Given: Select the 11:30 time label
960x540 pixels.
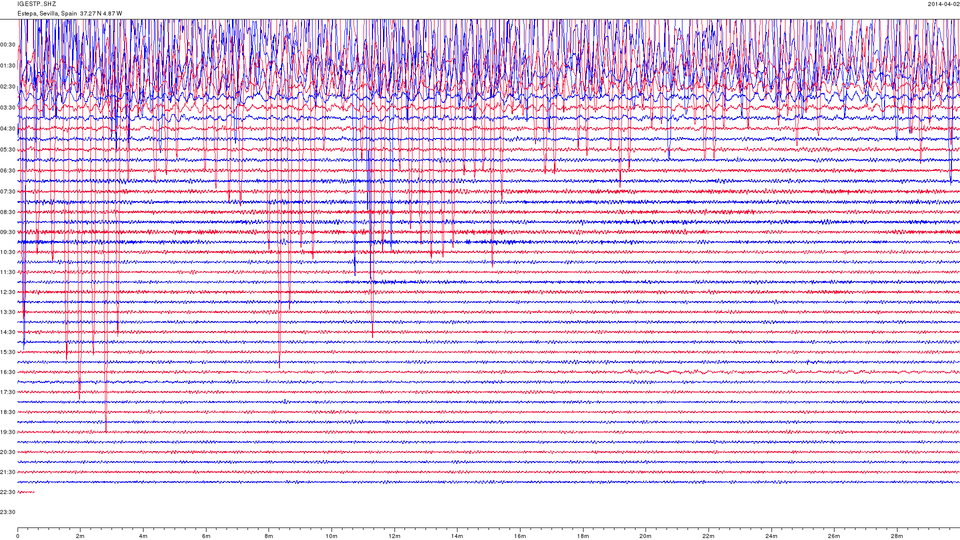Looking at the screenshot, I should pos(8,272).
